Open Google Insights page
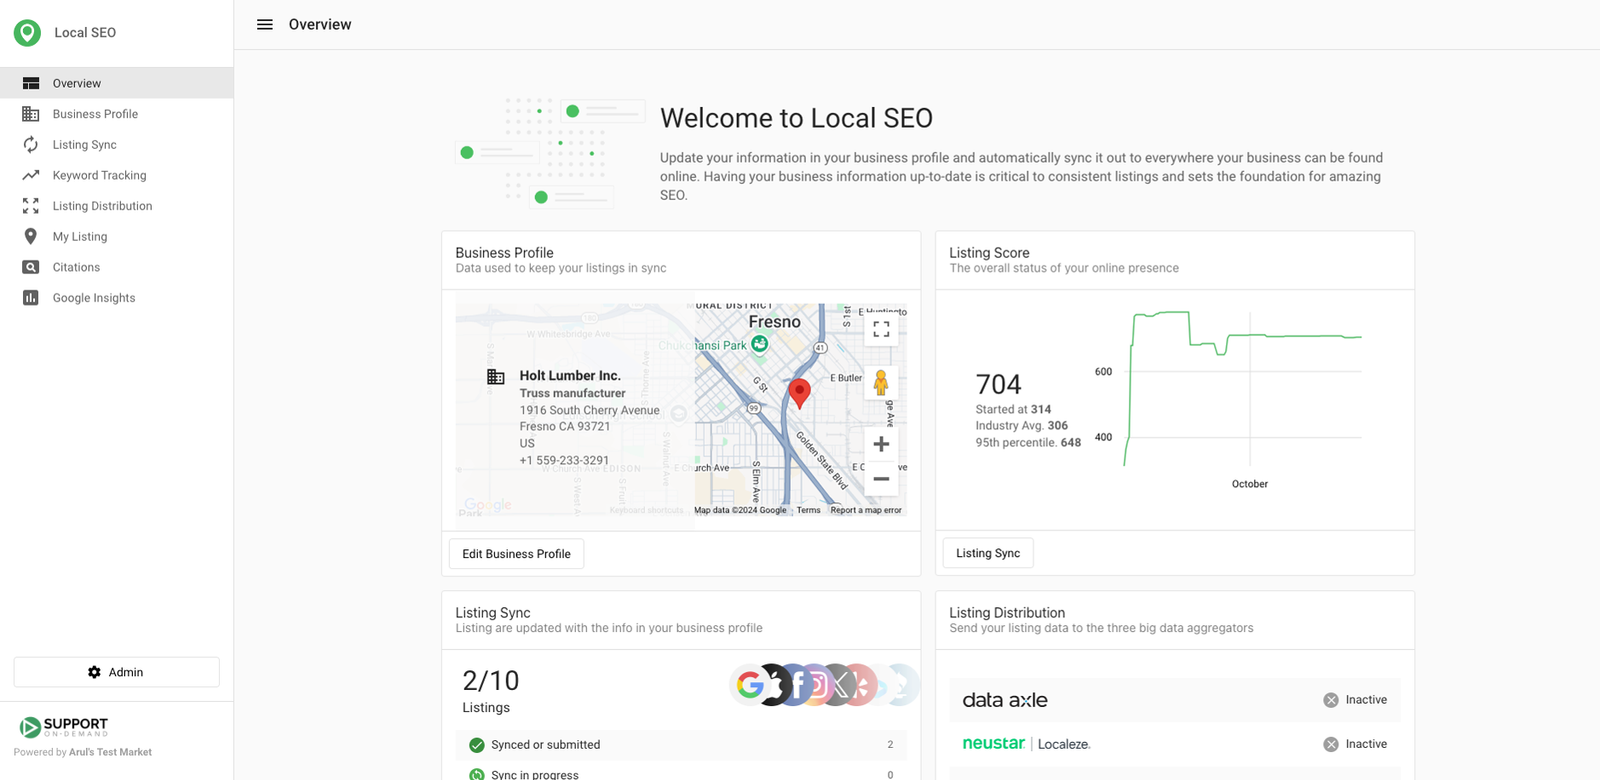Viewport: 1600px width, 780px height. (x=94, y=298)
